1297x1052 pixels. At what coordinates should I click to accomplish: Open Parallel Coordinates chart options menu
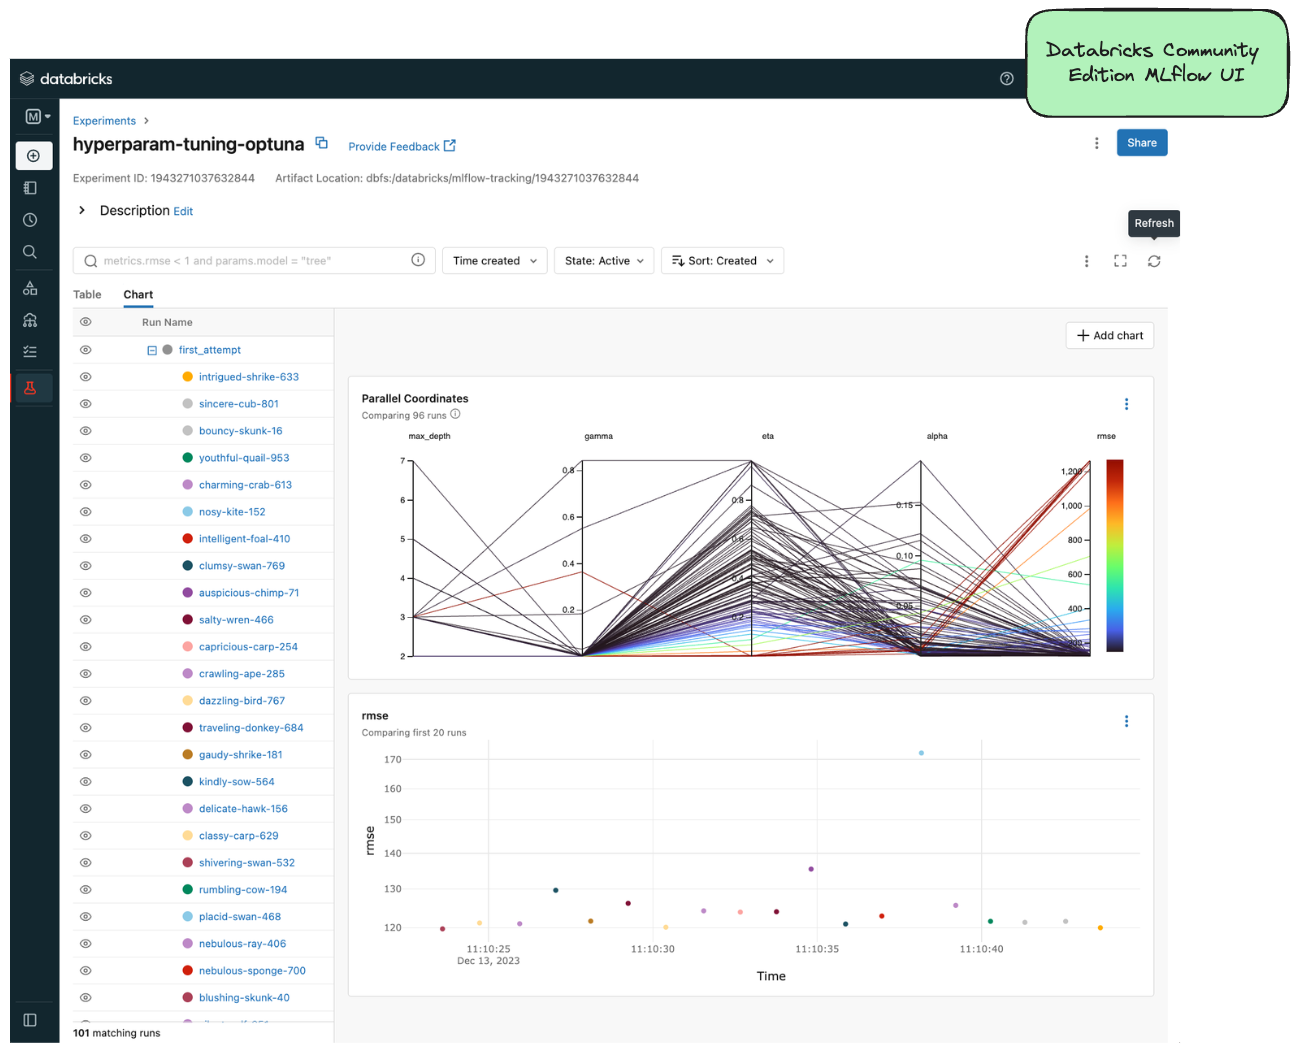(x=1127, y=404)
